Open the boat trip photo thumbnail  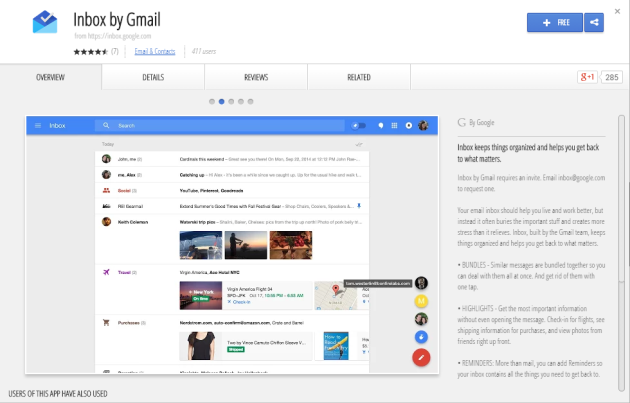[200, 245]
